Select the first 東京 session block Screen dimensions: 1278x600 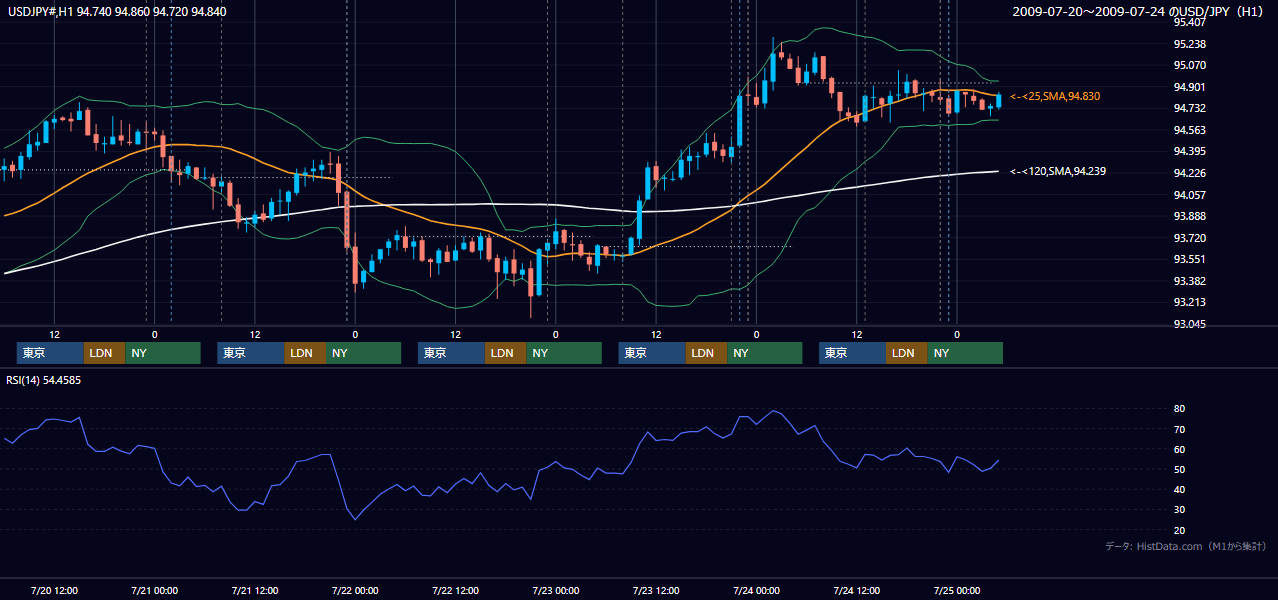pos(50,353)
